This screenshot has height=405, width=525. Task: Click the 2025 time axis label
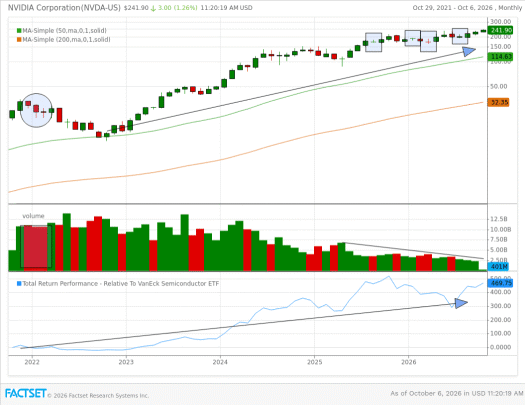(x=314, y=362)
